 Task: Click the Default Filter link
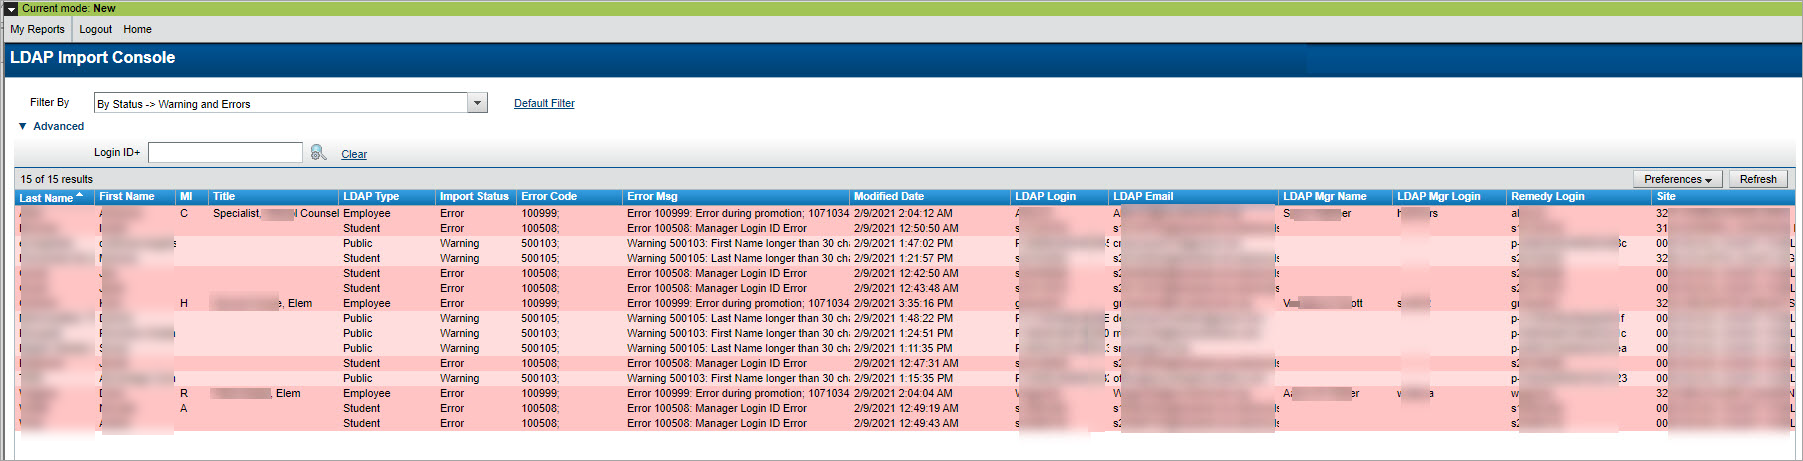[x=544, y=104]
